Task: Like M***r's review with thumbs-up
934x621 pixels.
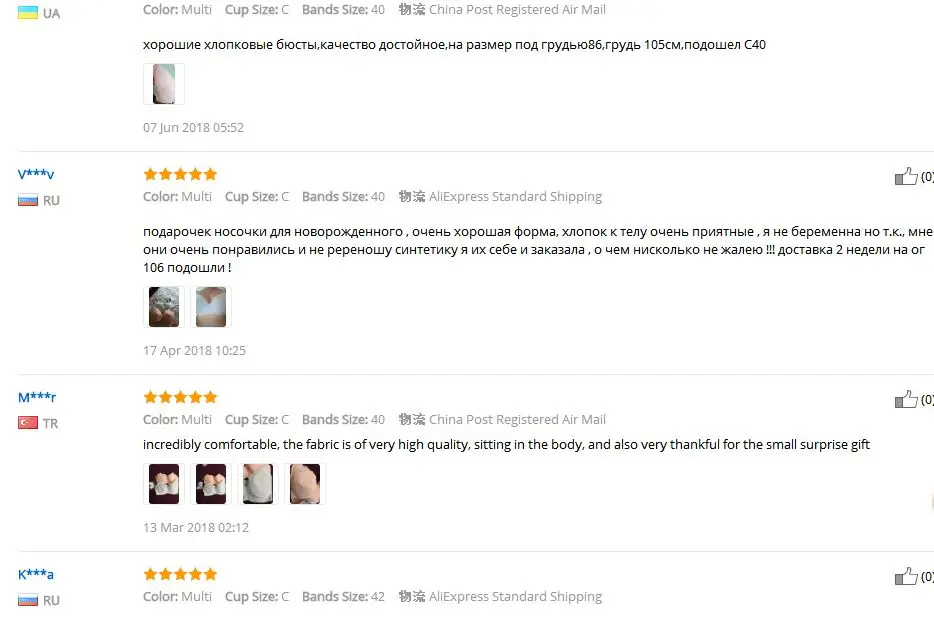Action: pos(906,399)
